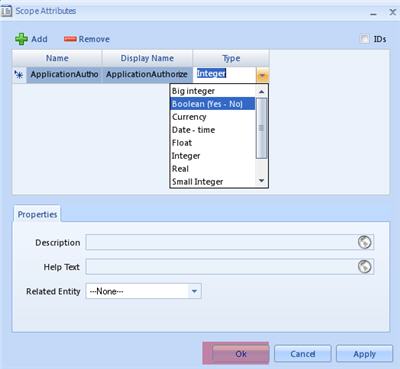Click the Name column header
Image resolution: width=400 pixels, height=369 pixels.
57,58
